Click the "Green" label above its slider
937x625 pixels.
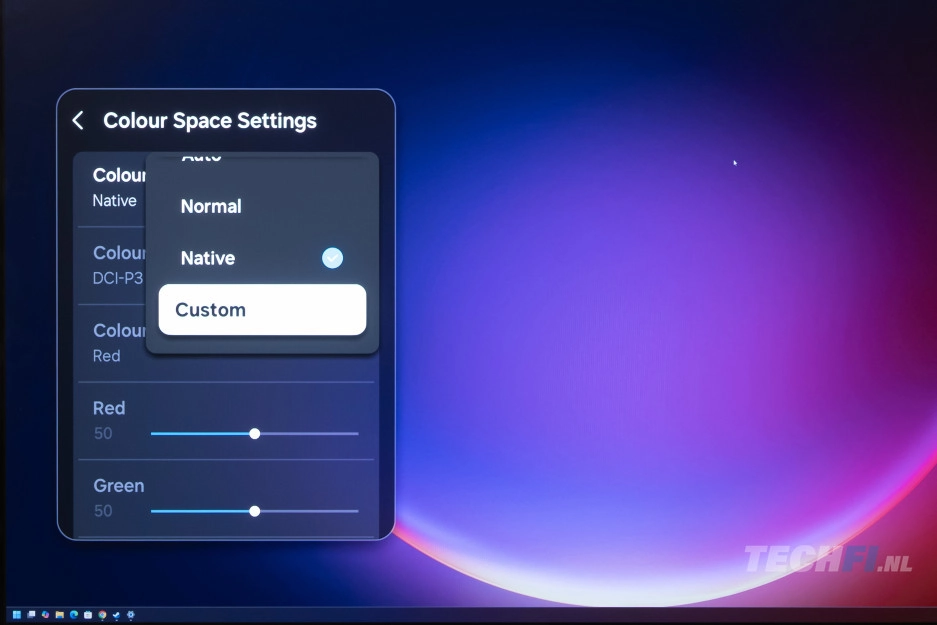pos(118,486)
